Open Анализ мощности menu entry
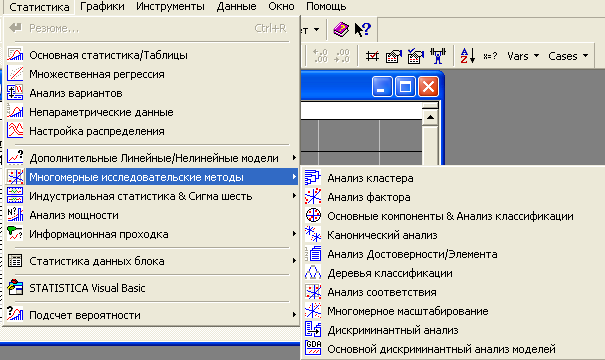This screenshot has height=360, width=605. 151,215
